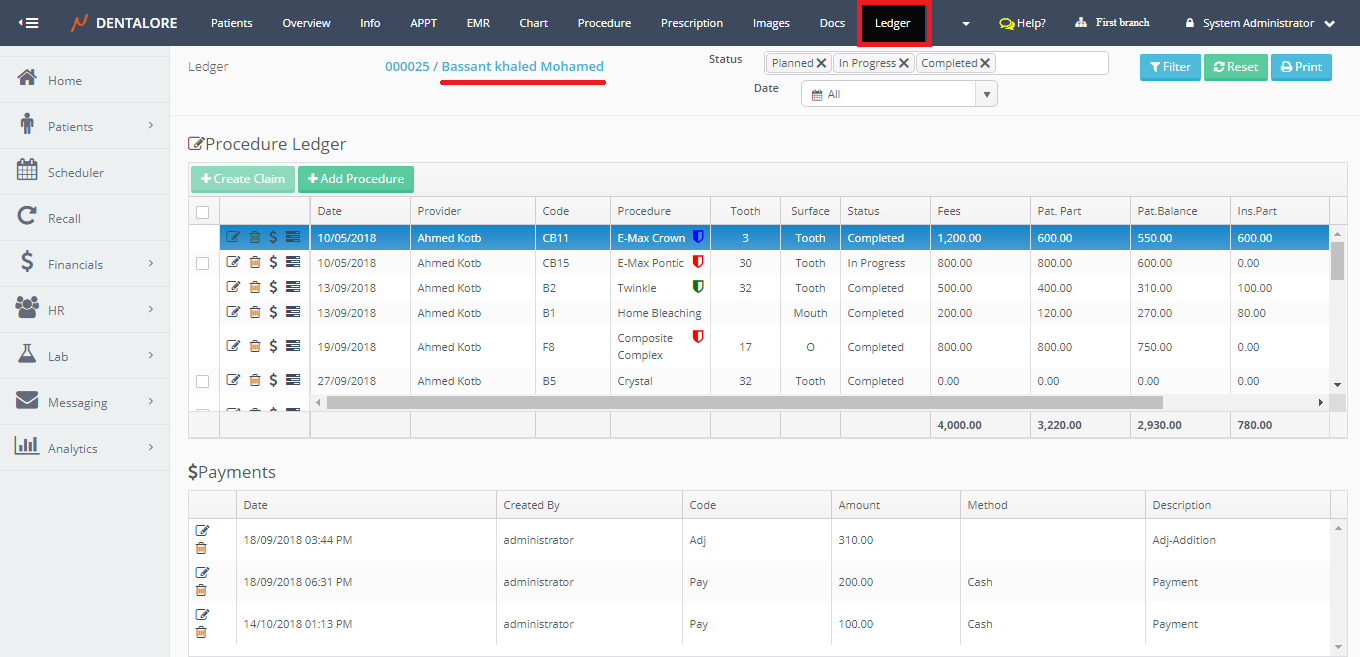Tick the checkbox for E-Max Pontic row
This screenshot has width=1360, height=657.
(x=203, y=263)
